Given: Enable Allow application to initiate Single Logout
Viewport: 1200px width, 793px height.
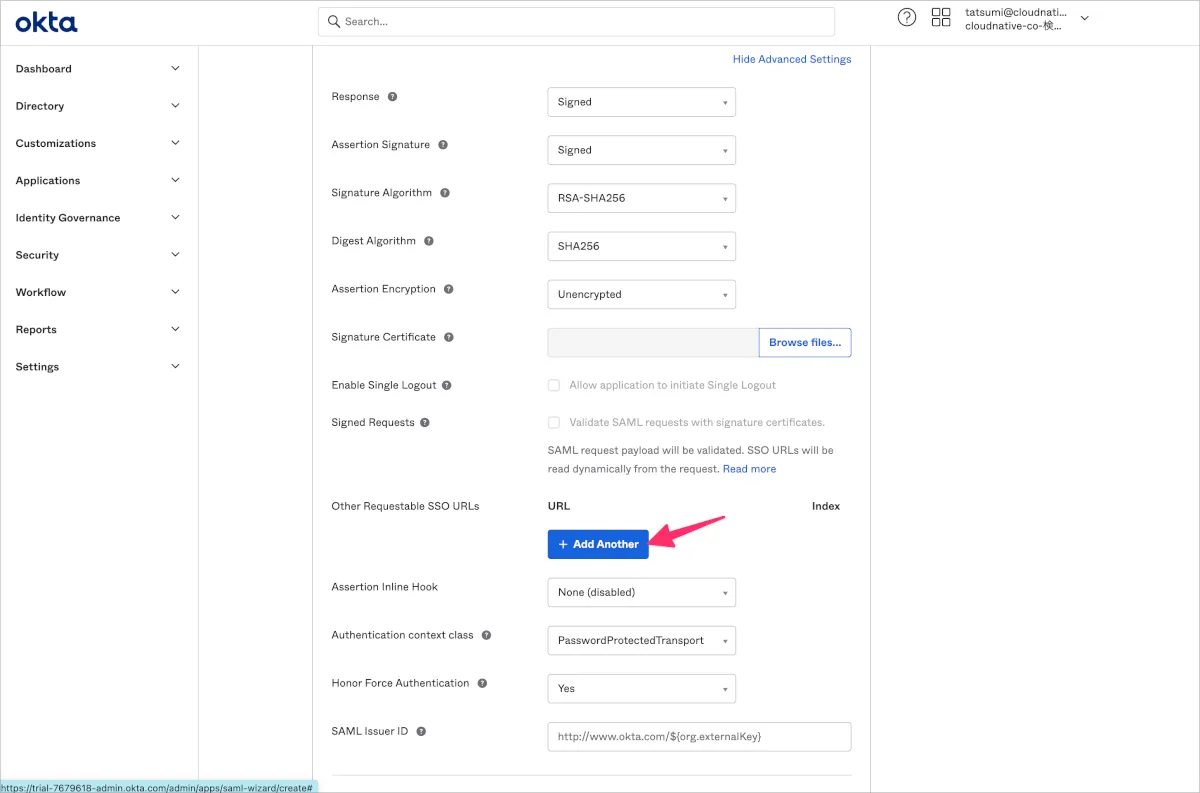Looking at the screenshot, I should 554,385.
